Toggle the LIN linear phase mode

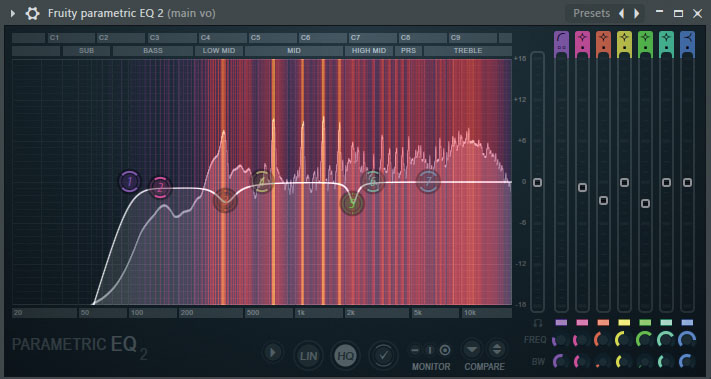(308, 356)
